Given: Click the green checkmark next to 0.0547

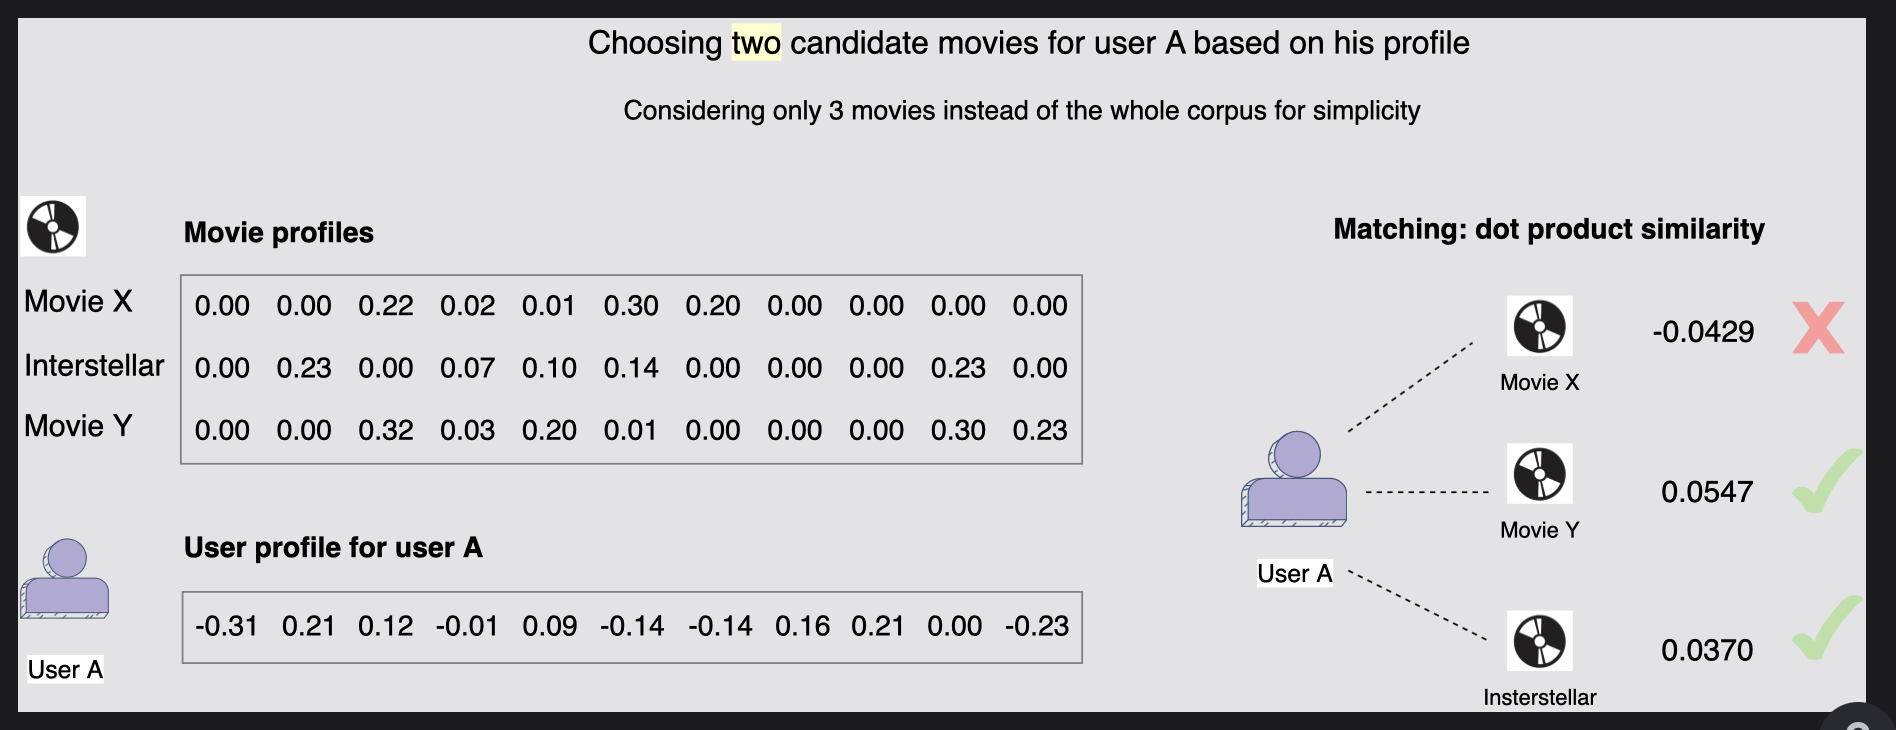Looking at the screenshot, I should [1825, 483].
